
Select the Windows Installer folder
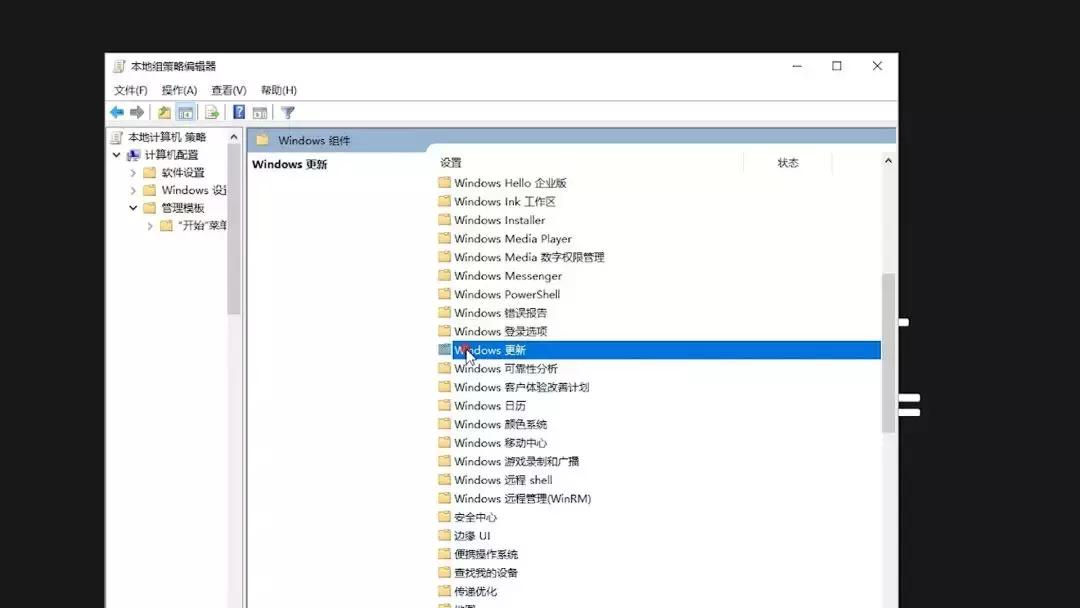pyautogui.click(x=502, y=219)
